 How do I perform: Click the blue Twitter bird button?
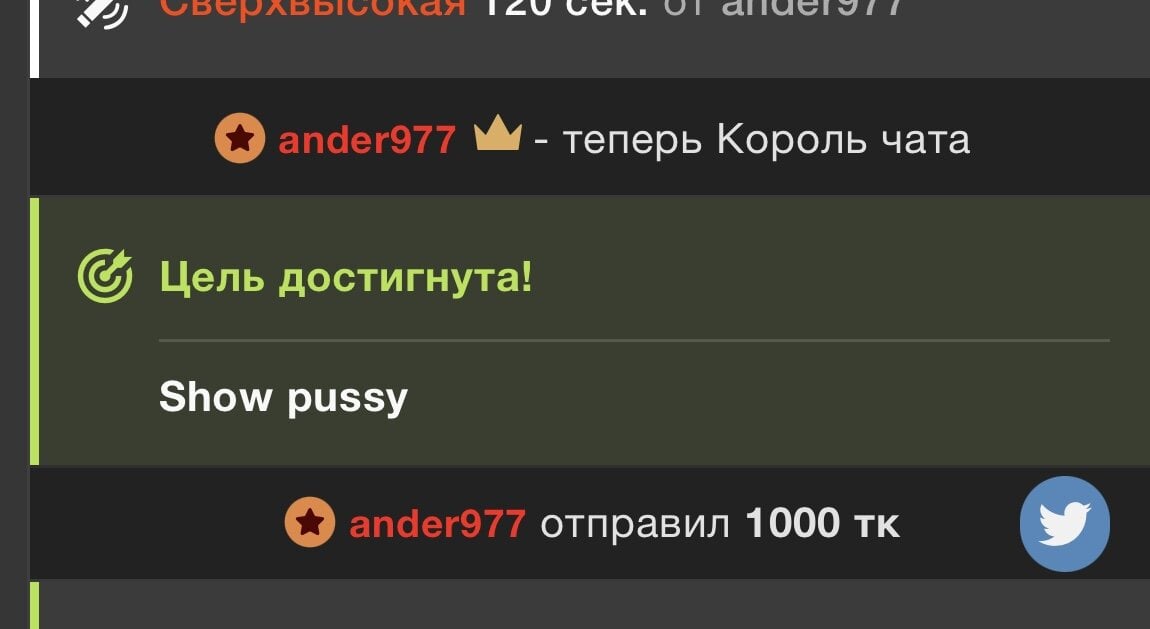click(1064, 523)
